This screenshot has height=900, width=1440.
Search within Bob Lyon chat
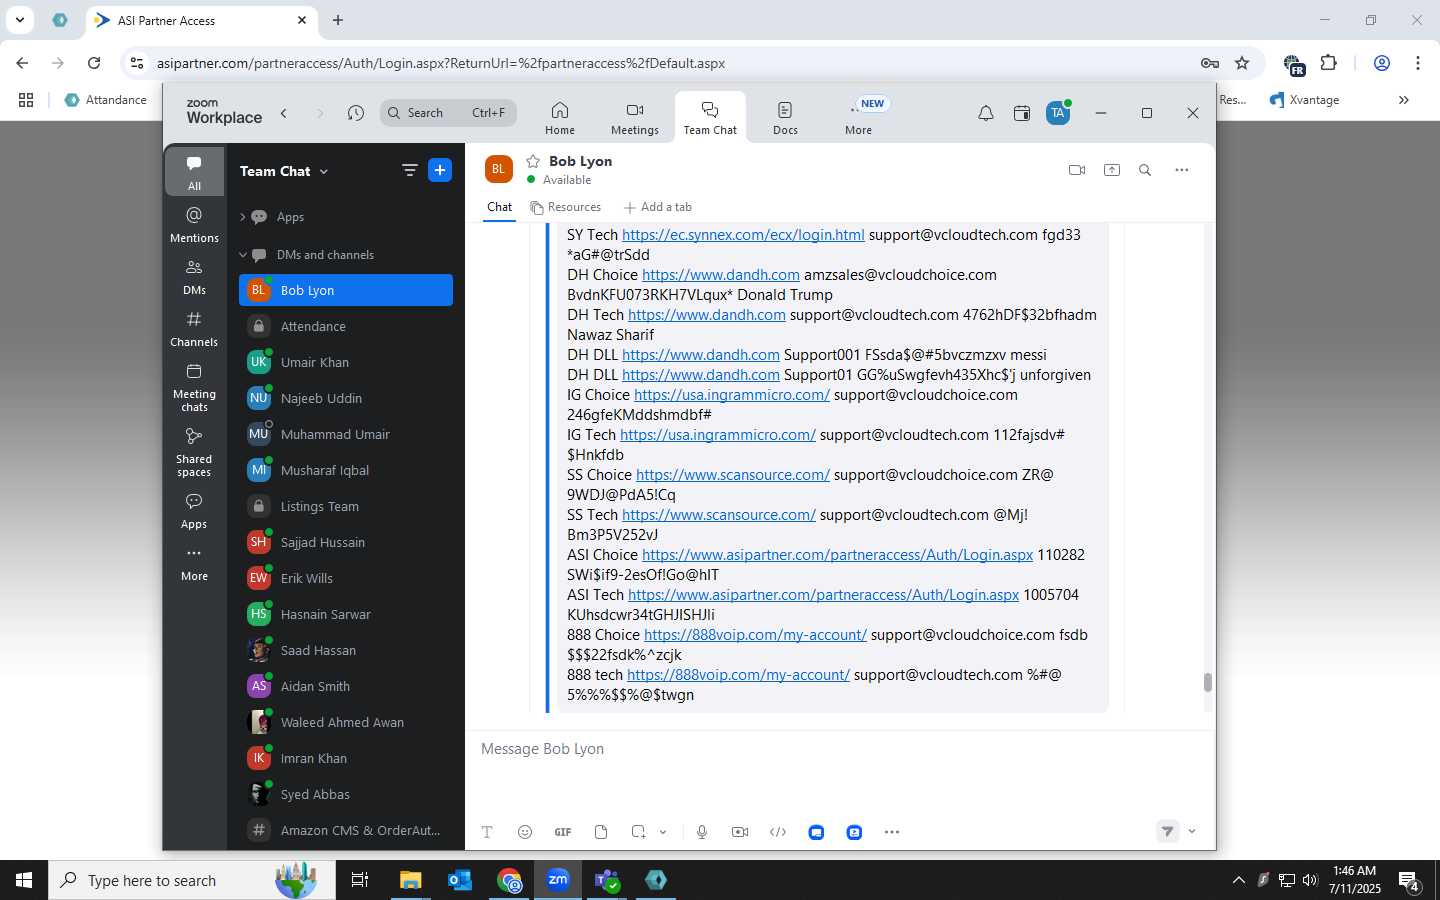tap(1145, 170)
